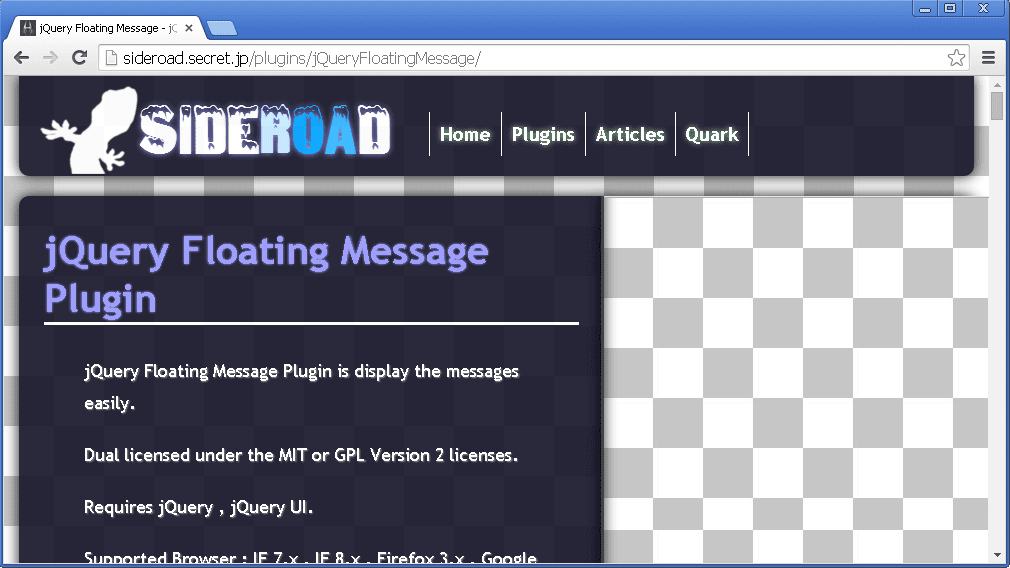
Task: Open the Chrome hamburger menu
Action: (988, 58)
